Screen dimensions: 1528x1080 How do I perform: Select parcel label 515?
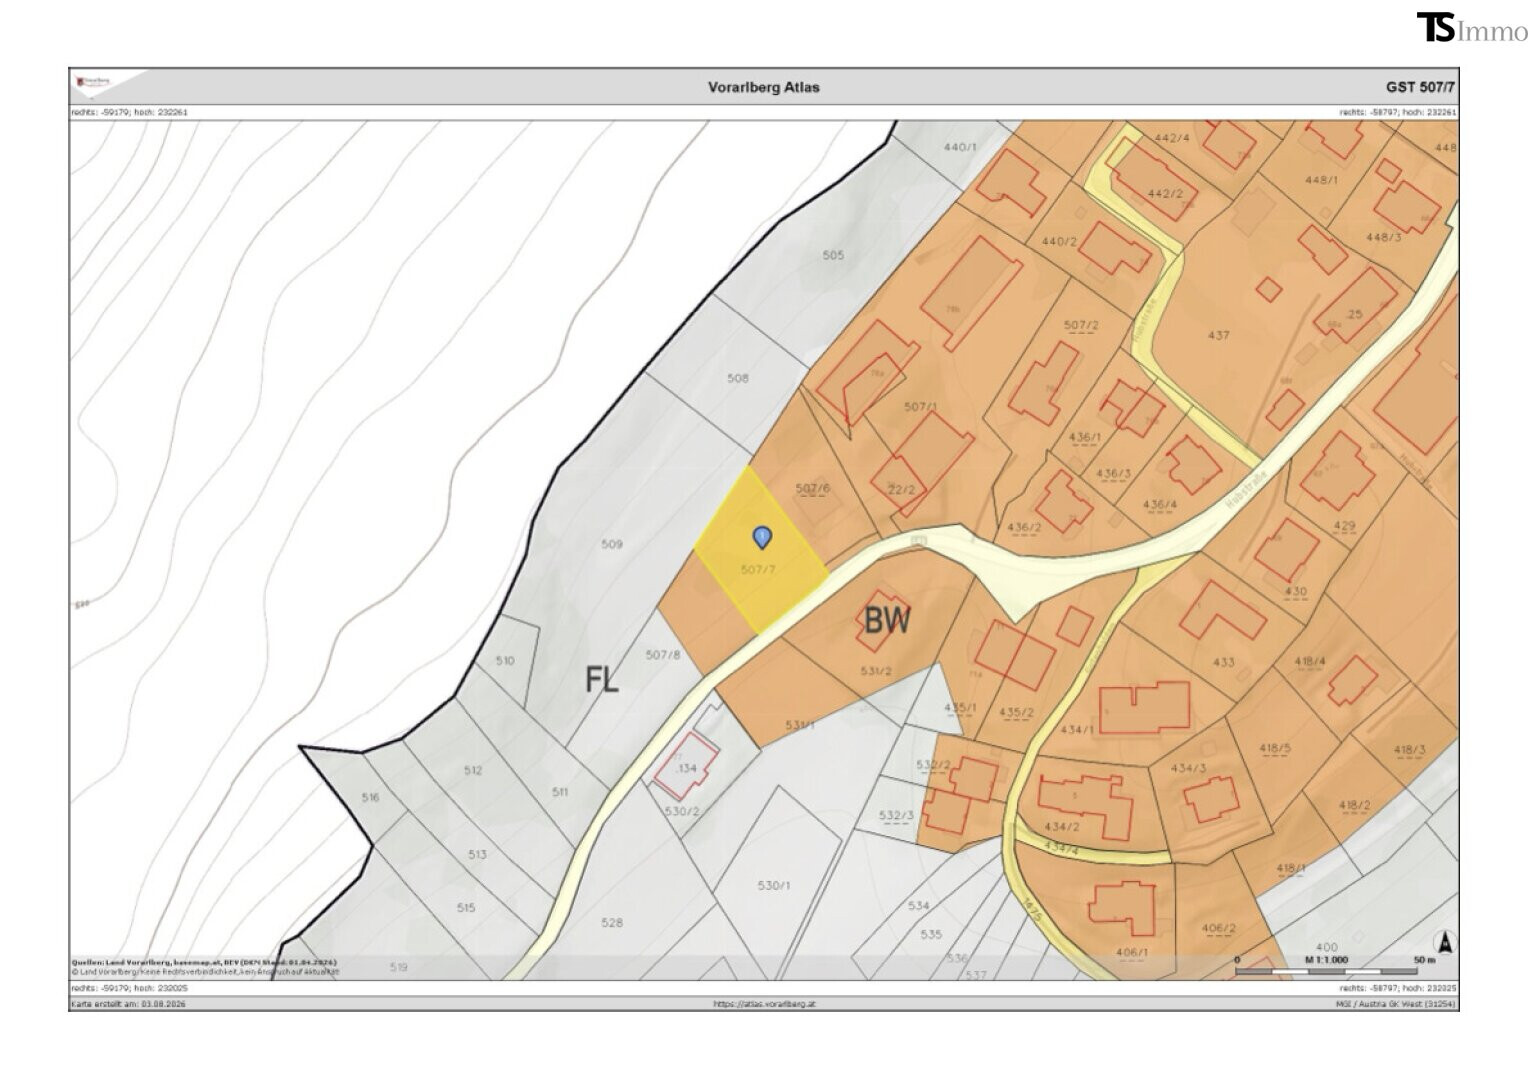click(x=466, y=908)
